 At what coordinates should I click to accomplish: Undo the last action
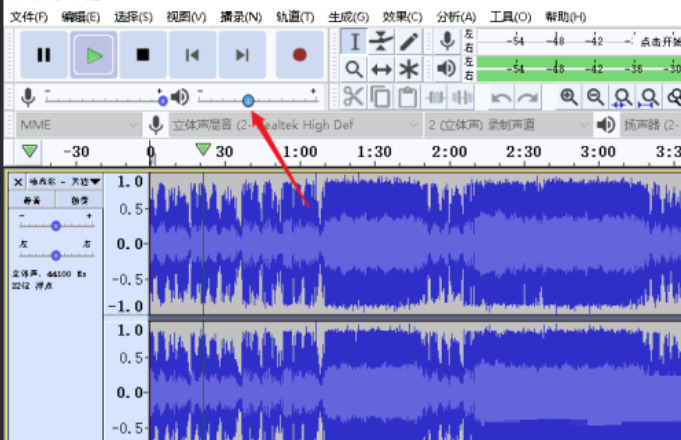click(501, 97)
